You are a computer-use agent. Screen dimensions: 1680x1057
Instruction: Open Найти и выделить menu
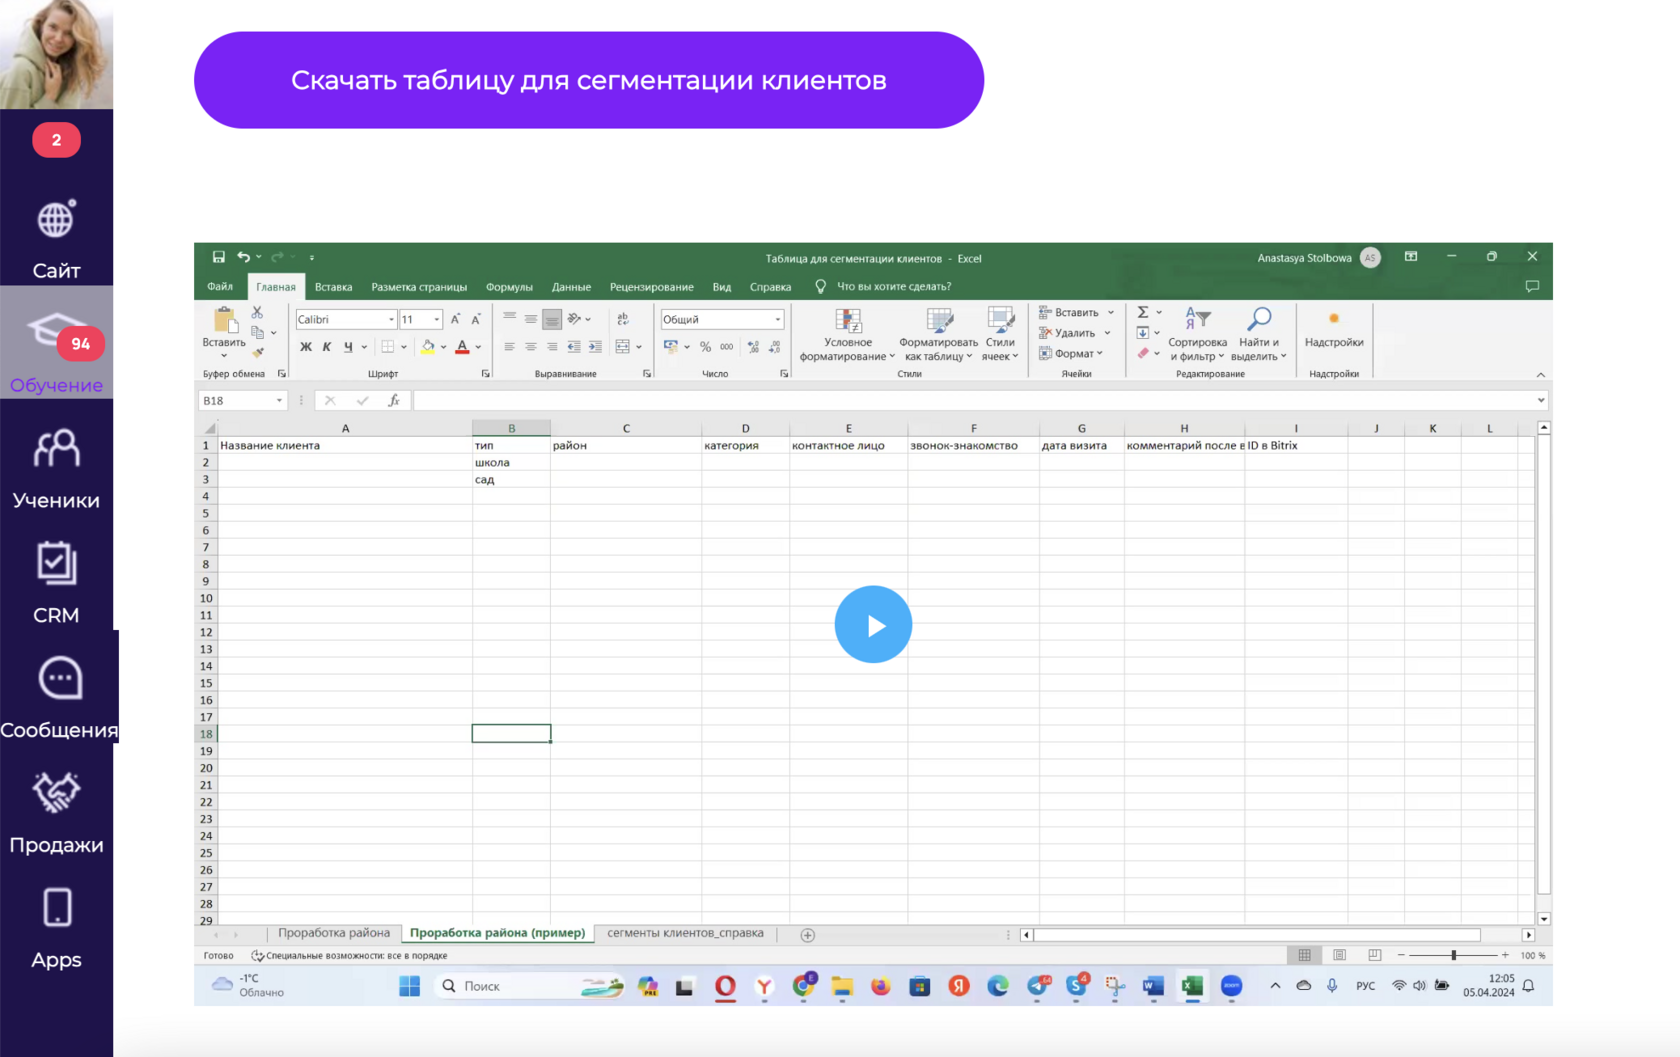(1259, 334)
